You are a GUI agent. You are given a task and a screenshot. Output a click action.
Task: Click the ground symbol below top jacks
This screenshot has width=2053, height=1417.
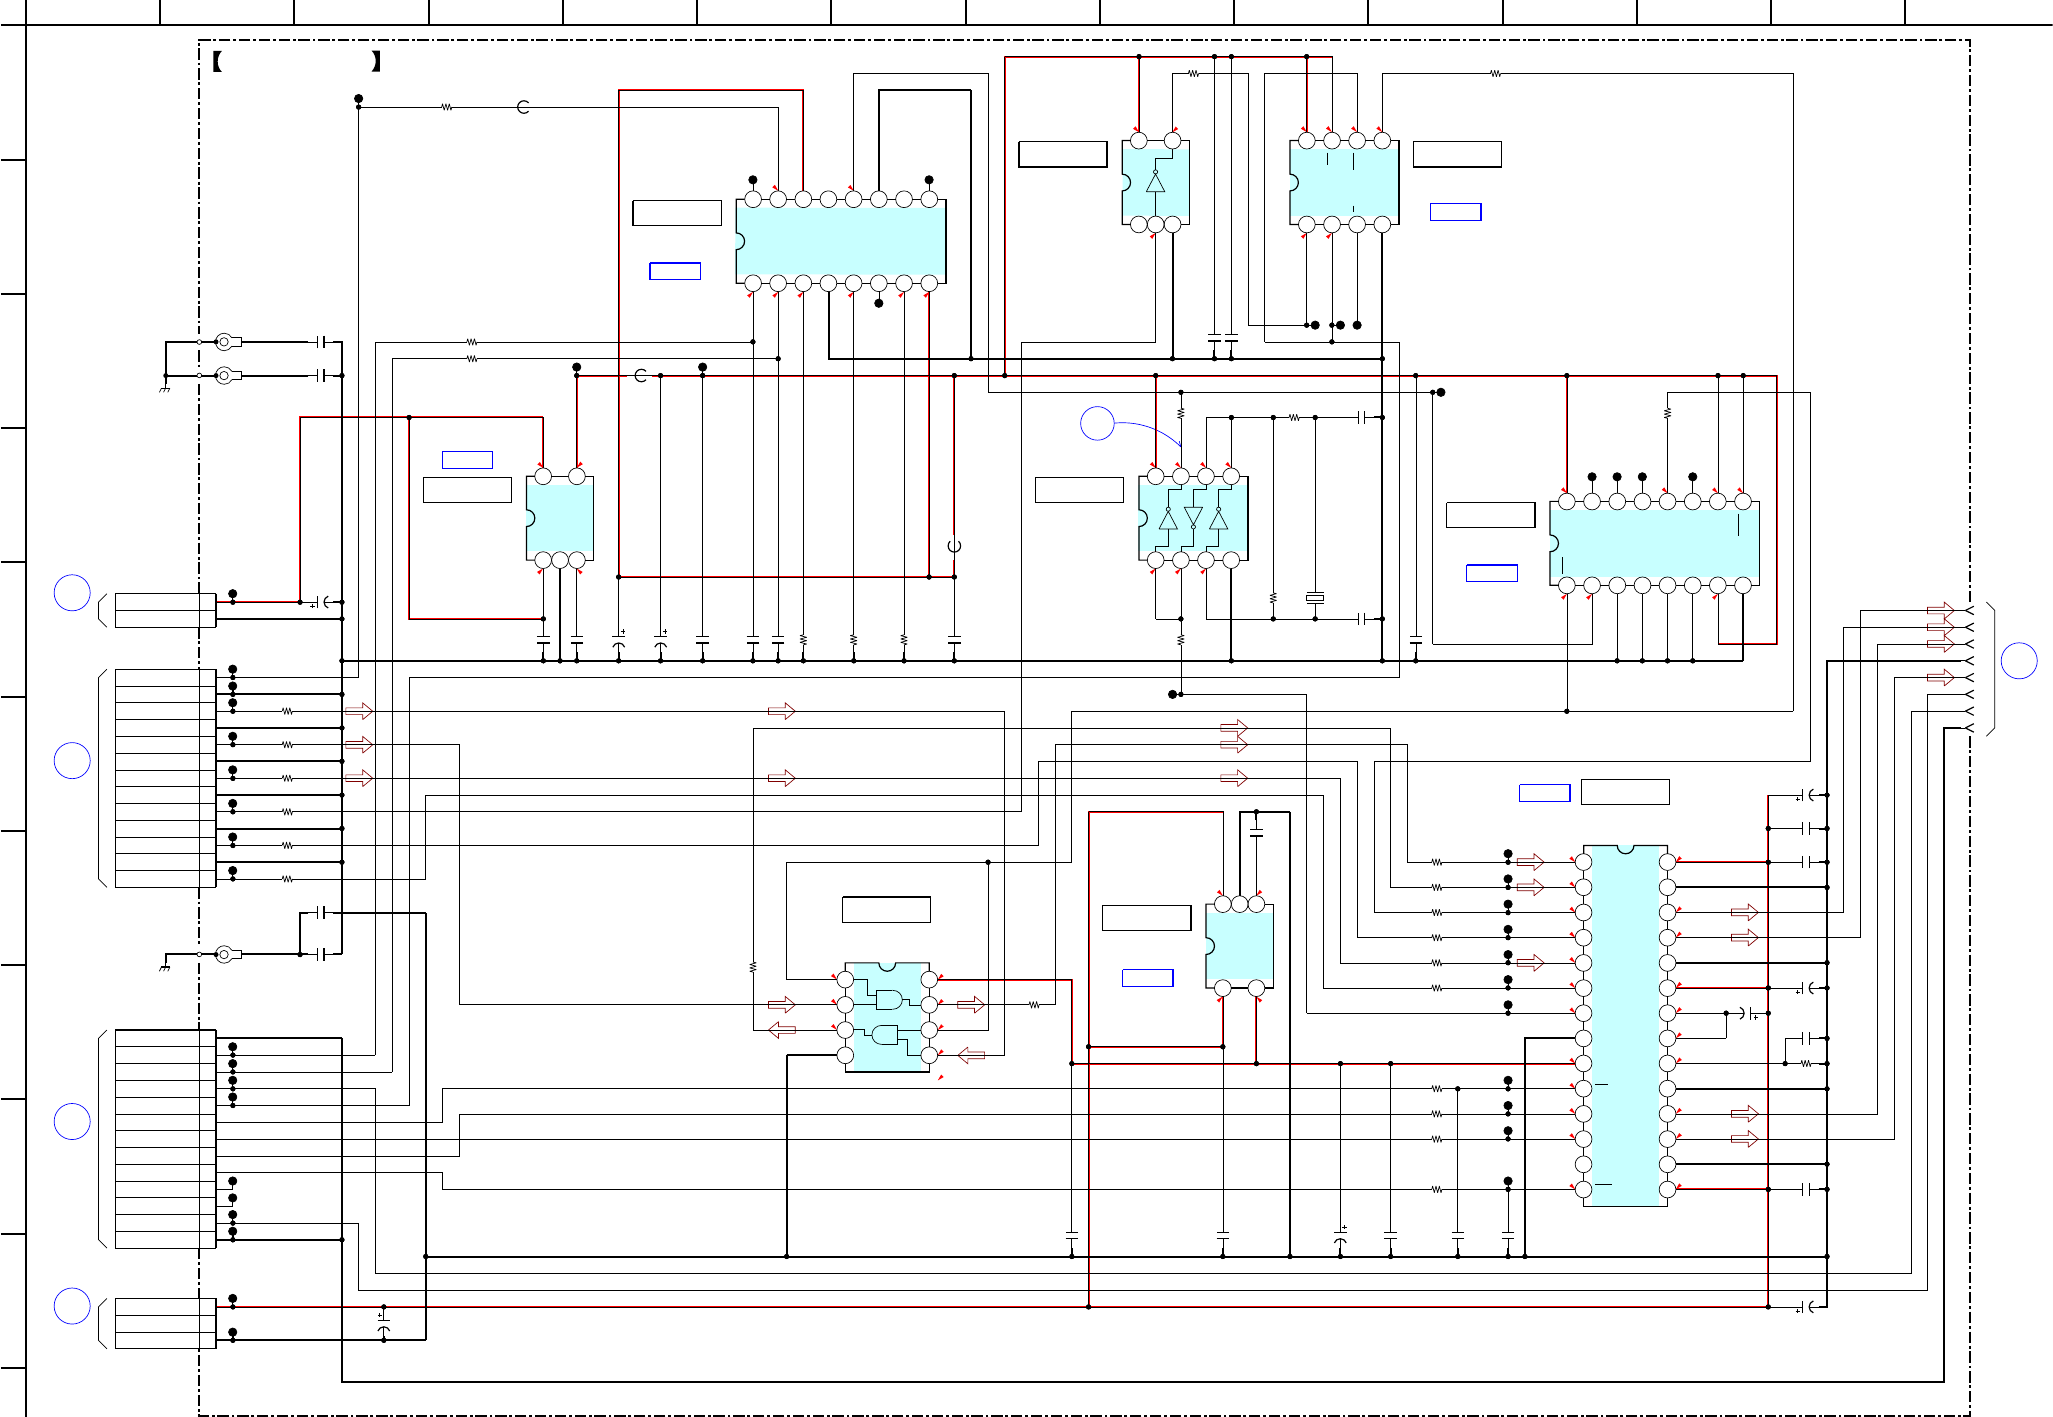pos(164,389)
